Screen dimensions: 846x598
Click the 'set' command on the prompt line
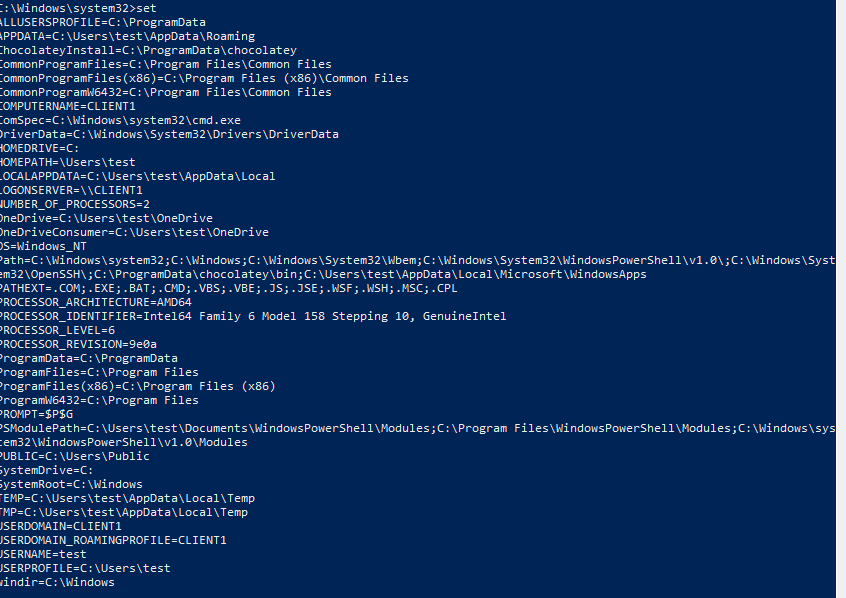[x=146, y=8]
